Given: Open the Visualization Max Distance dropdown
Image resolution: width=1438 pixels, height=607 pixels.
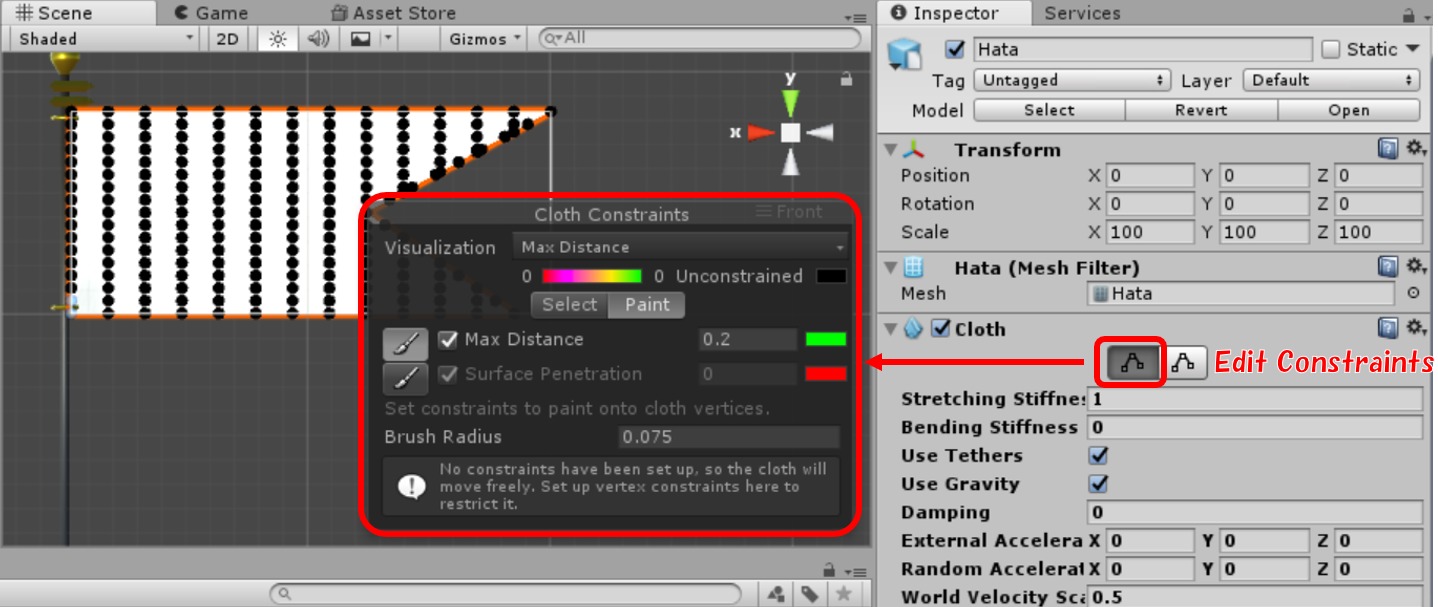Looking at the screenshot, I should point(680,247).
